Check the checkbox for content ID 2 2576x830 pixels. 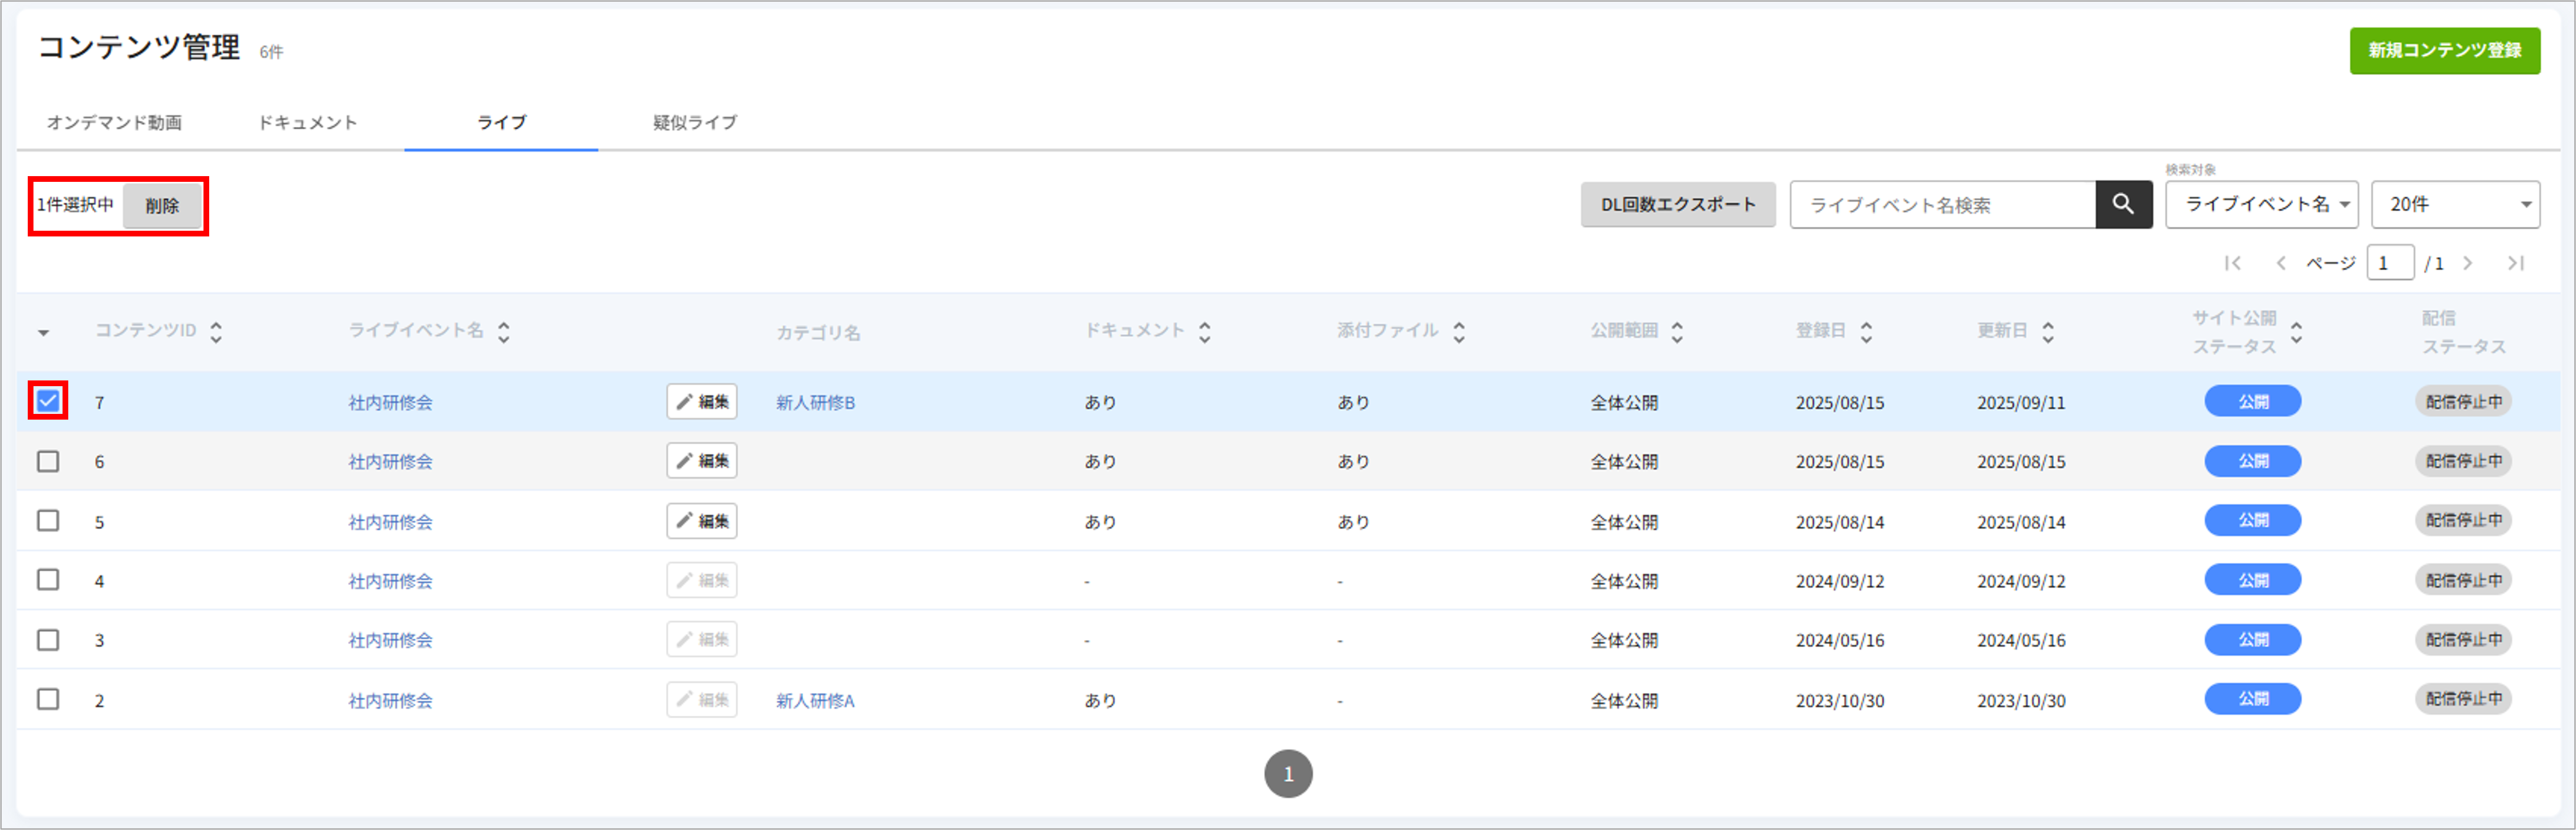[48, 699]
